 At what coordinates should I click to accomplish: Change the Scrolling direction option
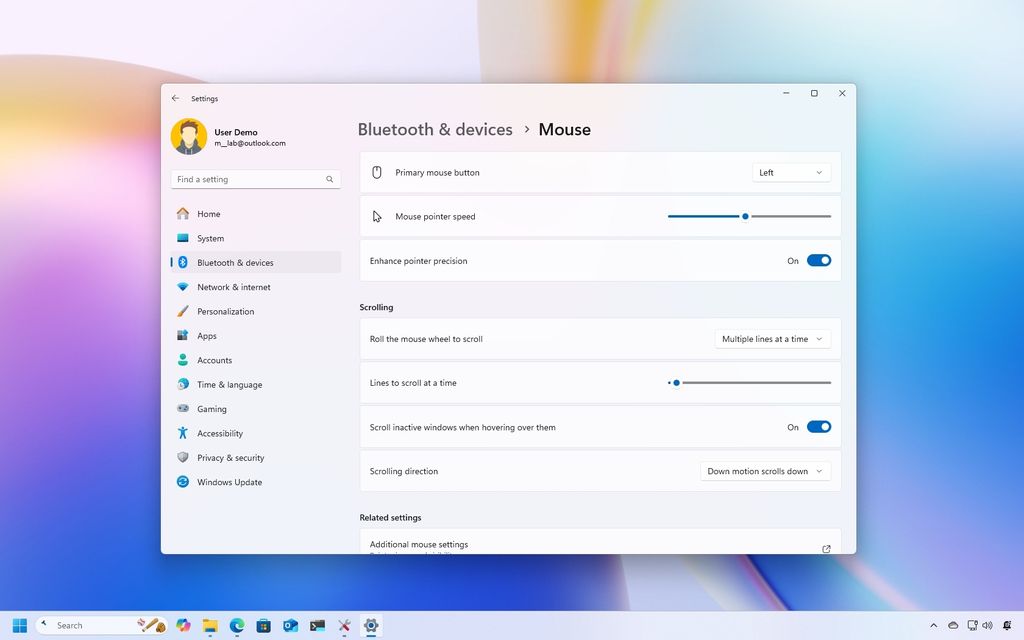tap(765, 470)
